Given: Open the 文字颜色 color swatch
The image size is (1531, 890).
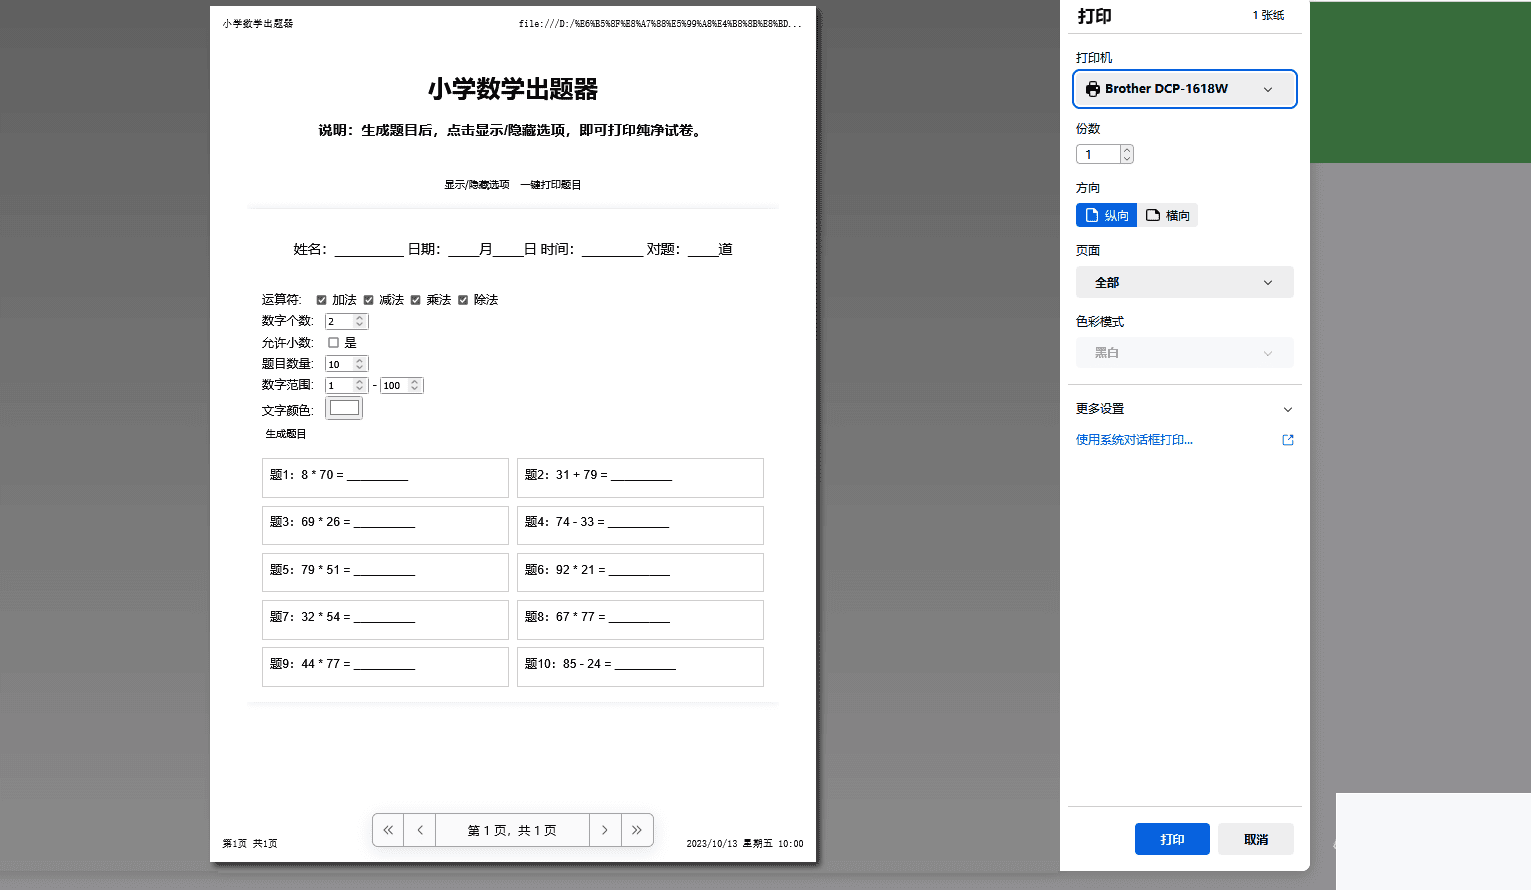Looking at the screenshot, I should tap(344, 407).
